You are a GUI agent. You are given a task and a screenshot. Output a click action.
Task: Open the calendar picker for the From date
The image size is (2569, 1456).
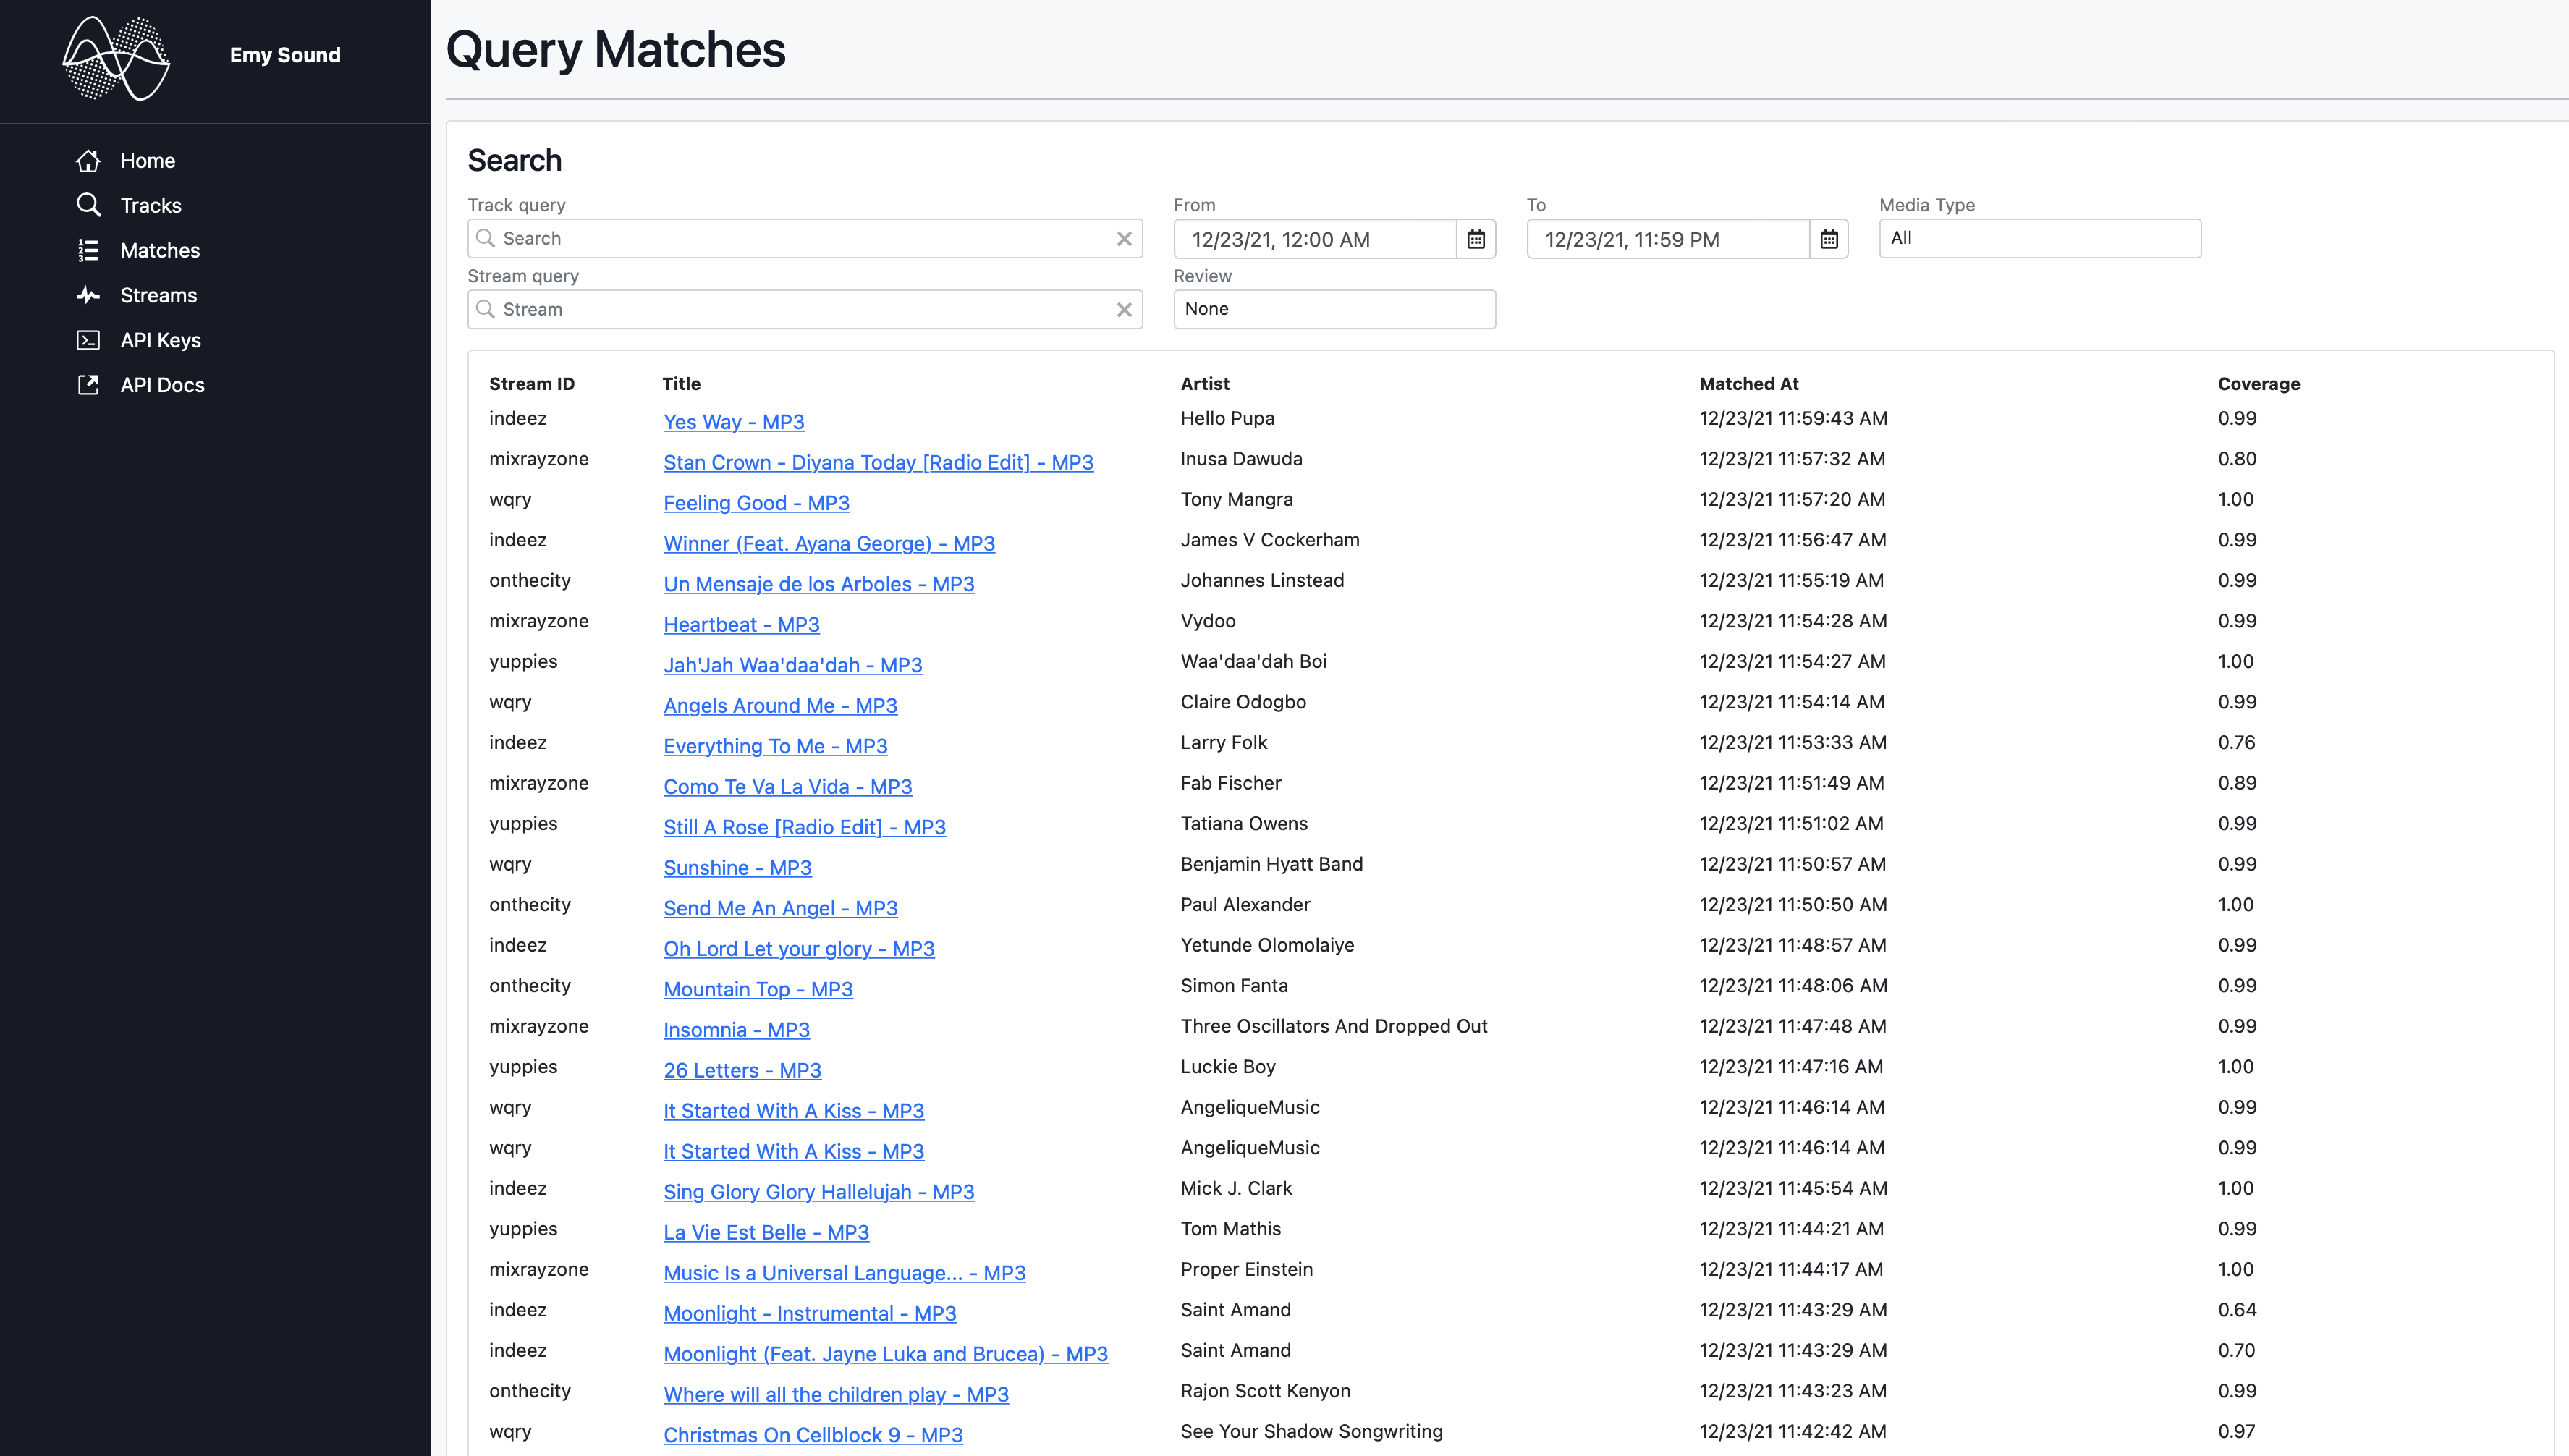(1477, 239)
